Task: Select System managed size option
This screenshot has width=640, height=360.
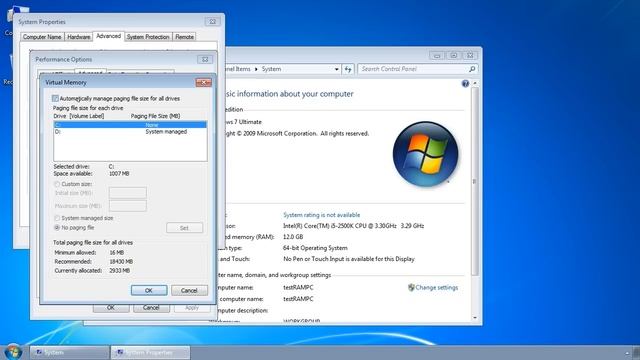Action: 57,218
